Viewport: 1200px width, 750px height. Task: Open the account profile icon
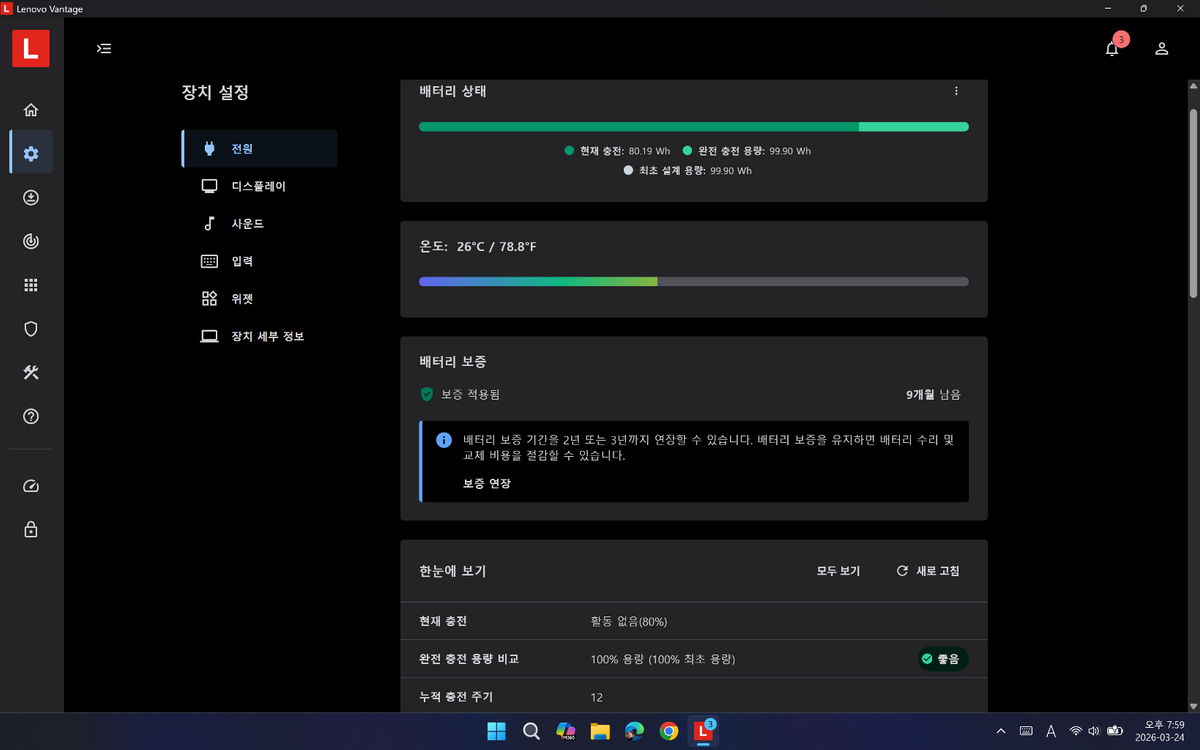(1161, 47)
